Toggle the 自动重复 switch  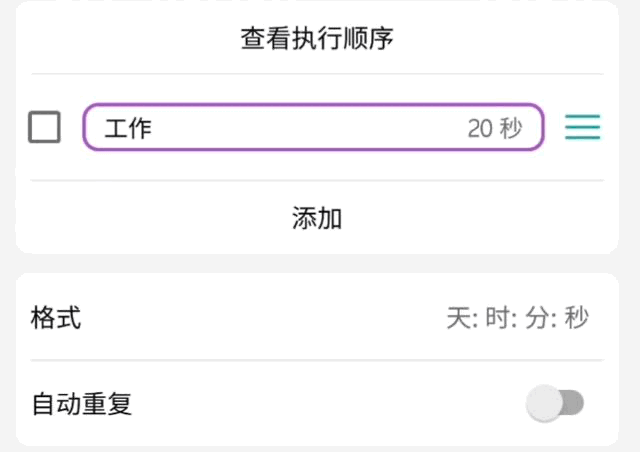(x=555, y=404)
